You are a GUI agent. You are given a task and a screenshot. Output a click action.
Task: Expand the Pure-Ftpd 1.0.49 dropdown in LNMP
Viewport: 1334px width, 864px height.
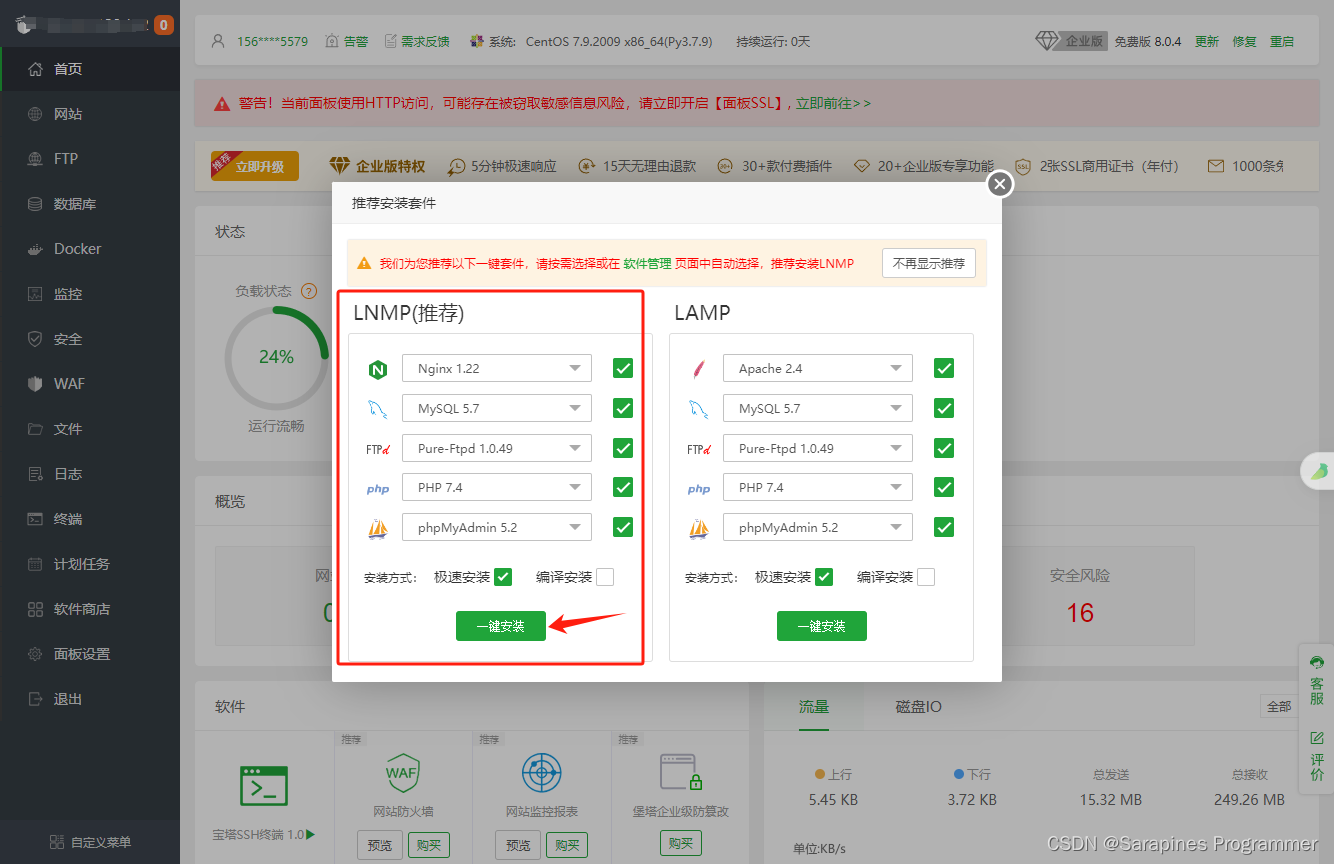click(x=497, y=448)
